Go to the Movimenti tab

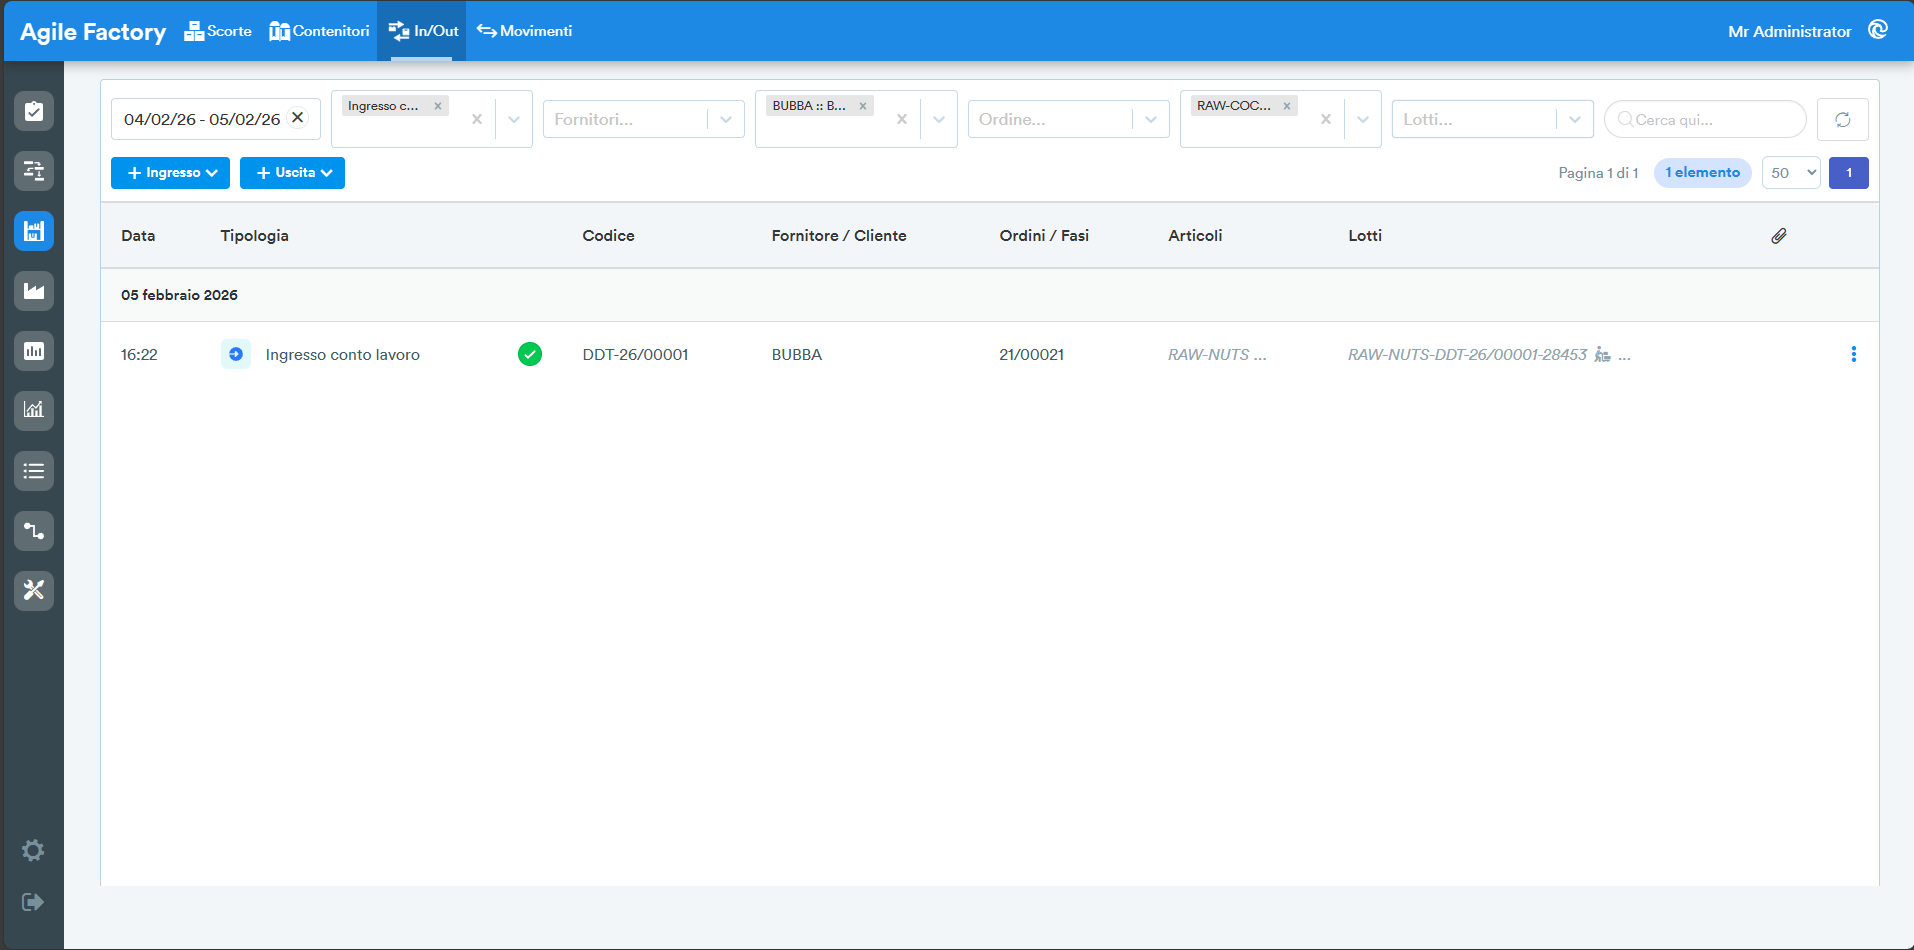pyautogui.click(x=524, y=31)
